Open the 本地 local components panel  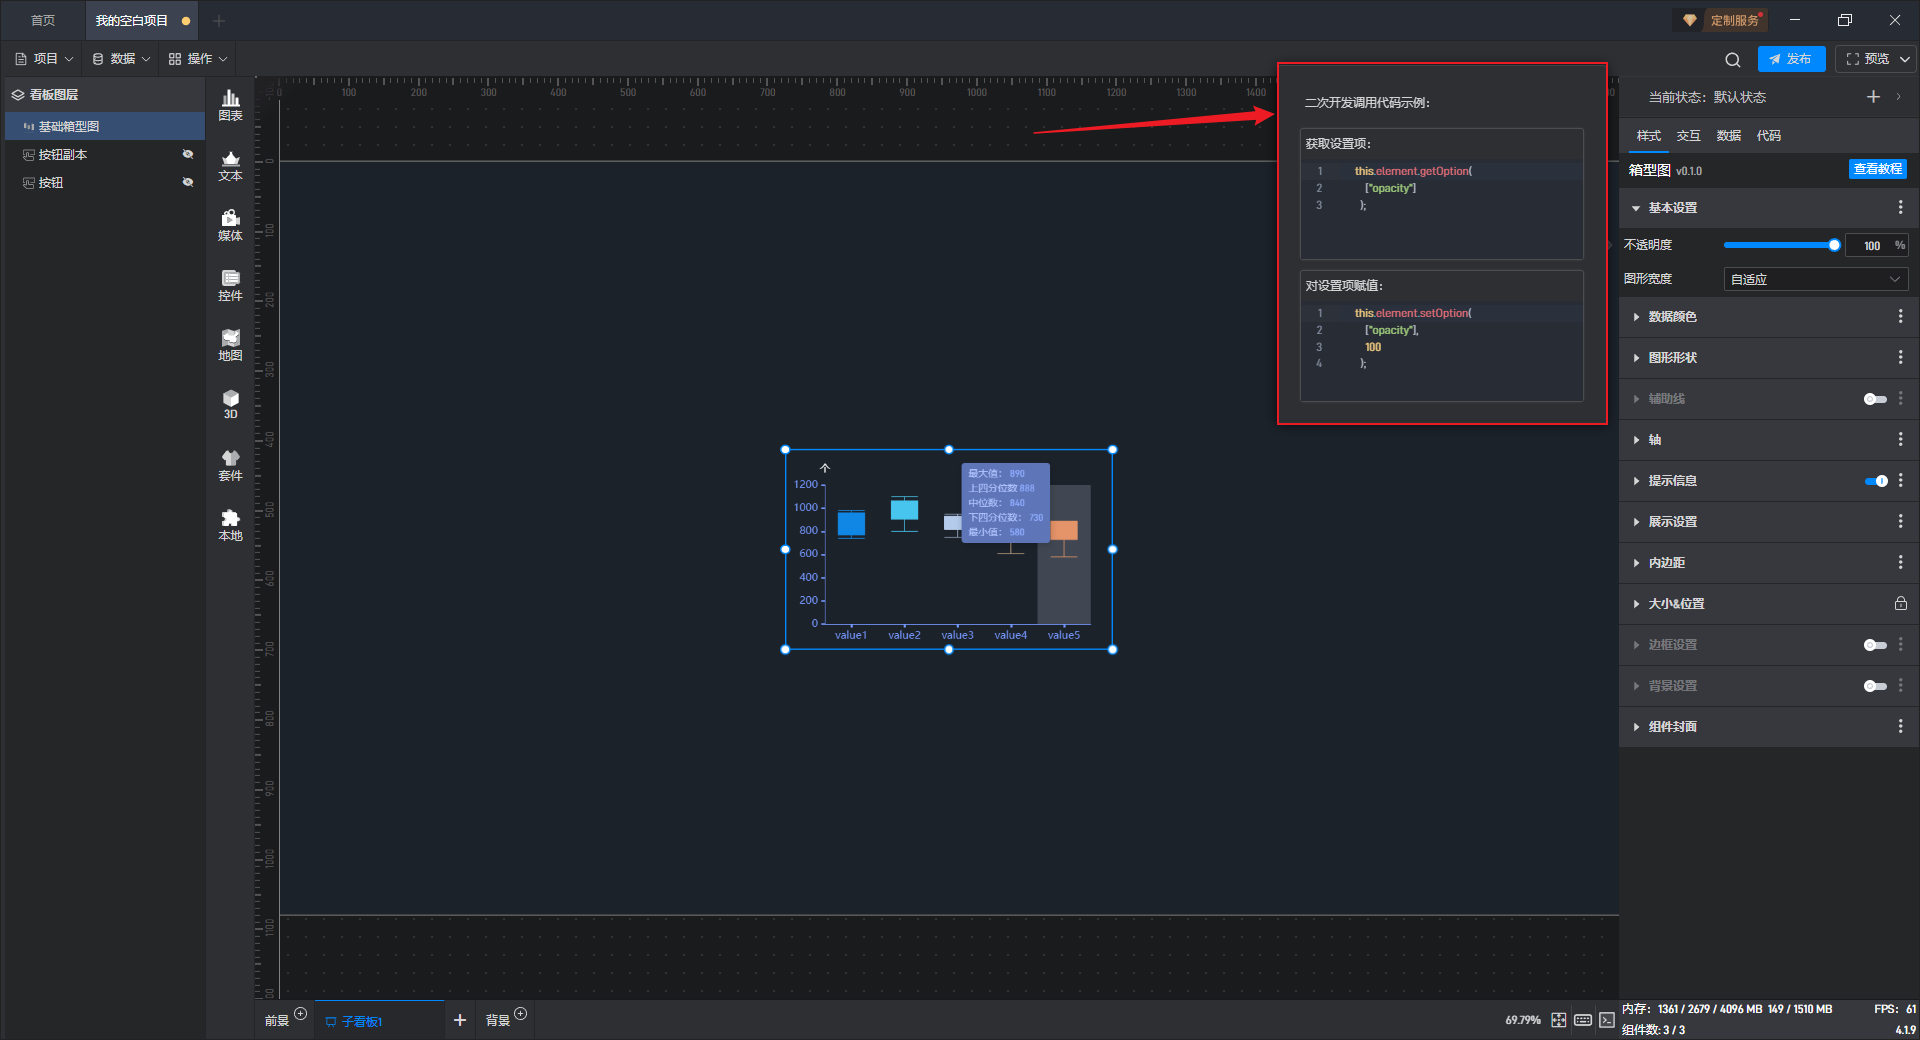click(x=230, y=525)
